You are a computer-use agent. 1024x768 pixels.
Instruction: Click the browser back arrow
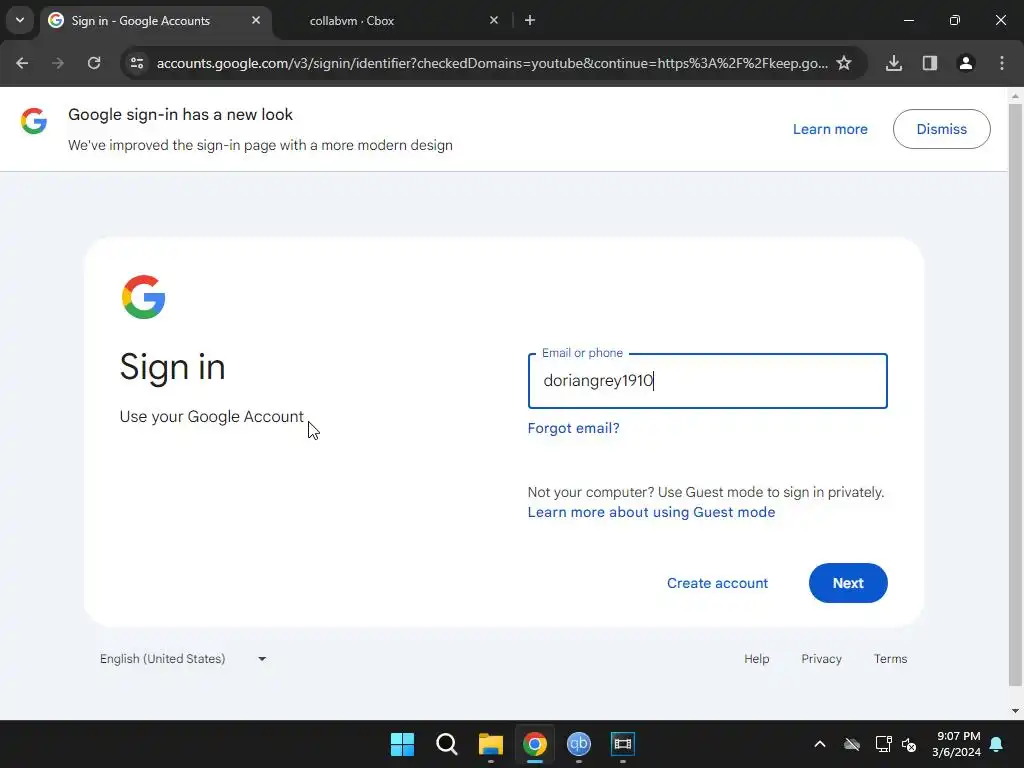pos(22,63)
